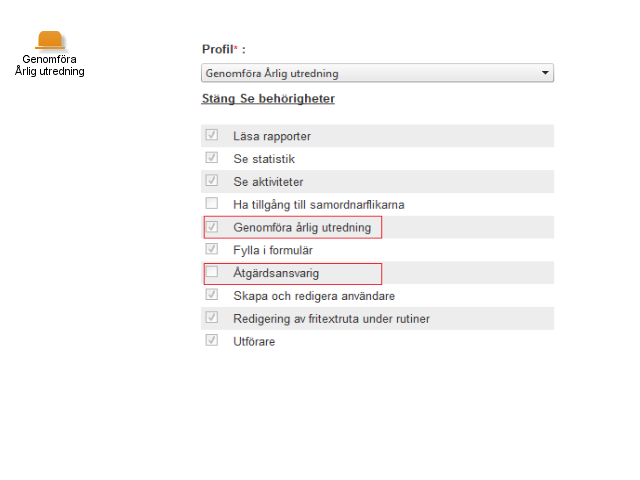Image resolution: width=640 pixels, height=480 pixels.
Task: Enable the Åtgärdsansvarig checkbox
Action: tap(211, 272)
